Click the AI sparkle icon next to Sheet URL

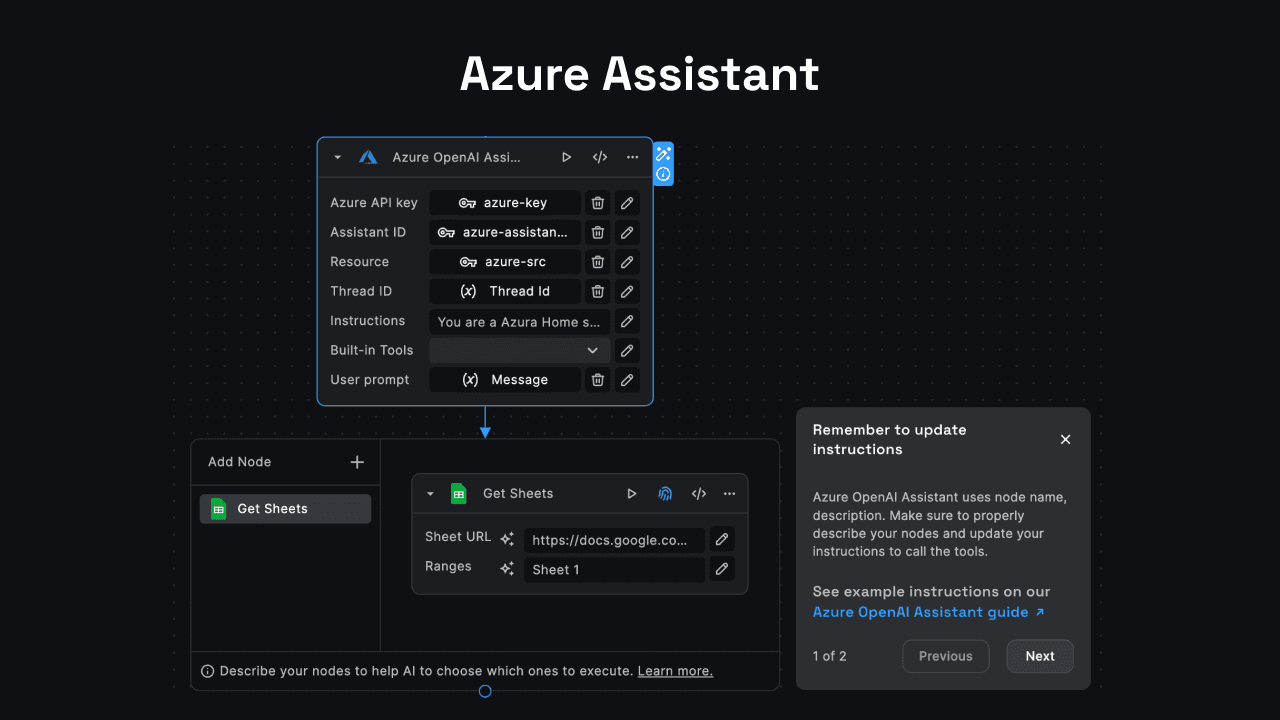pos(507,538)
